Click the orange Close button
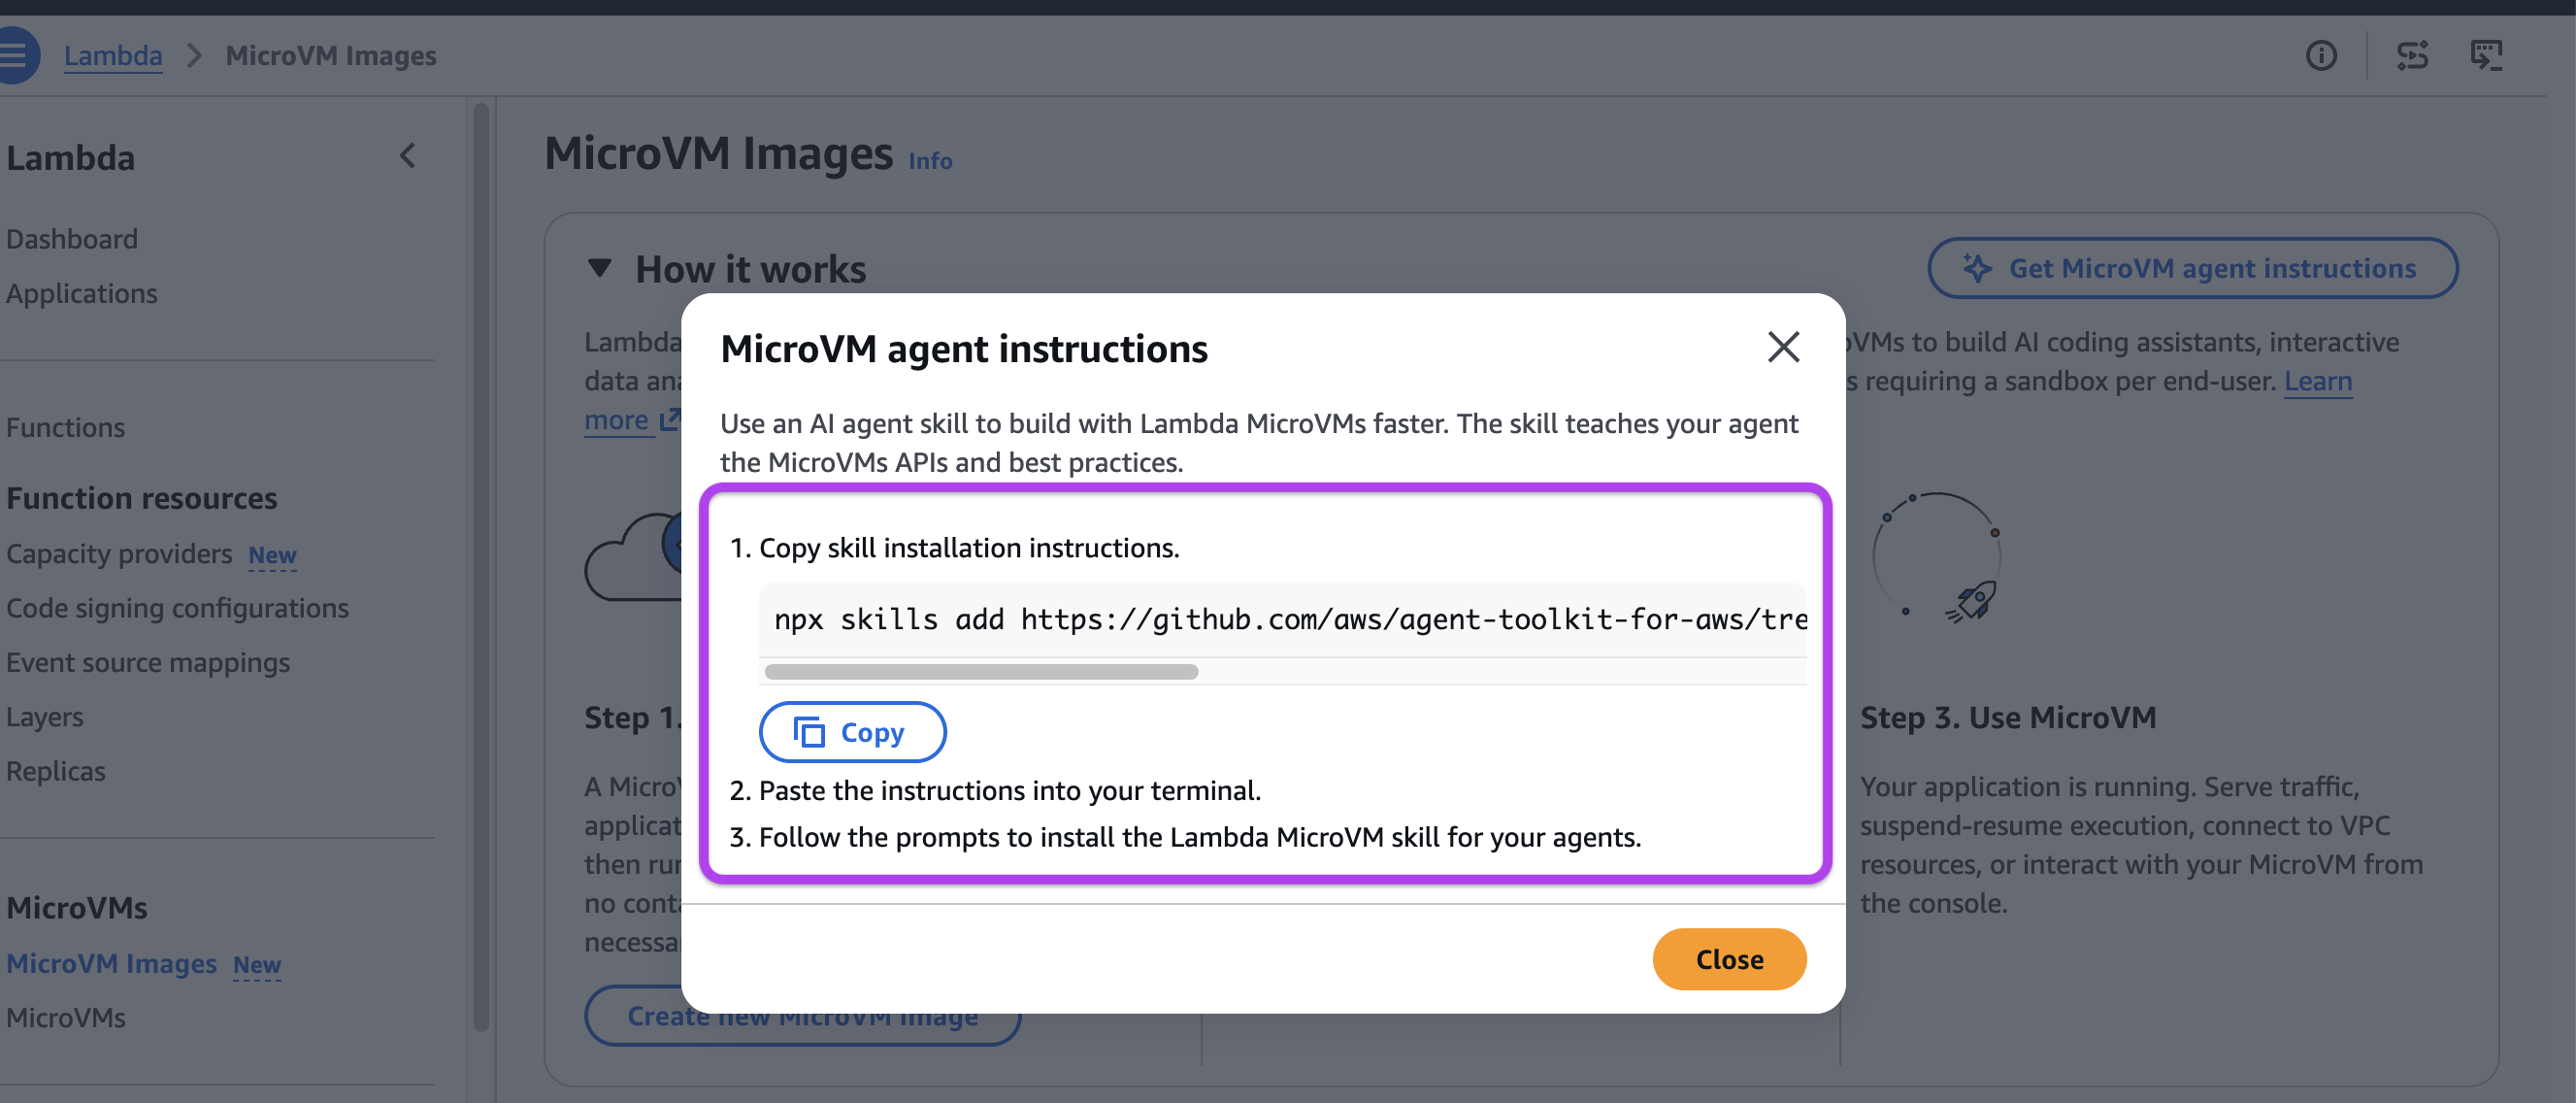This screenshot has height=1103, width=2576. (1729, 959)
